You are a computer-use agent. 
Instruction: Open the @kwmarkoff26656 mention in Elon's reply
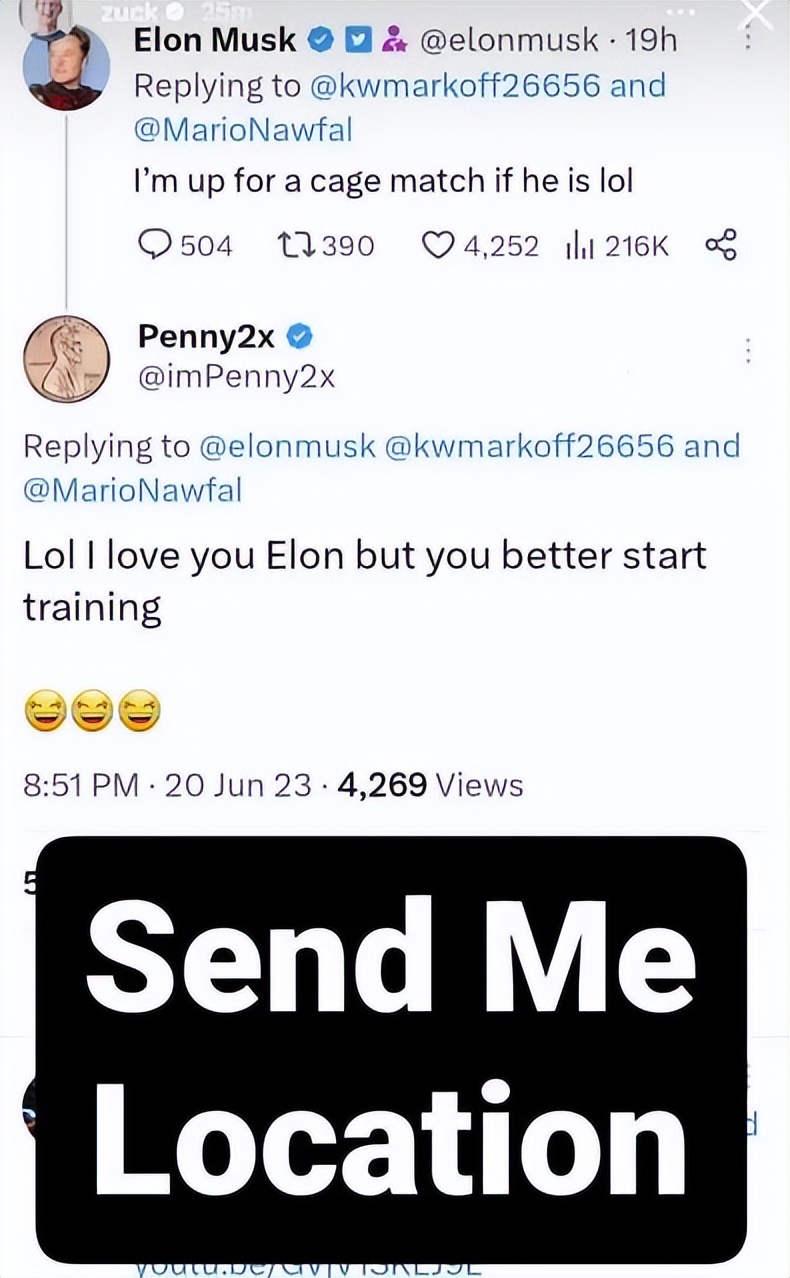point(457,85)
